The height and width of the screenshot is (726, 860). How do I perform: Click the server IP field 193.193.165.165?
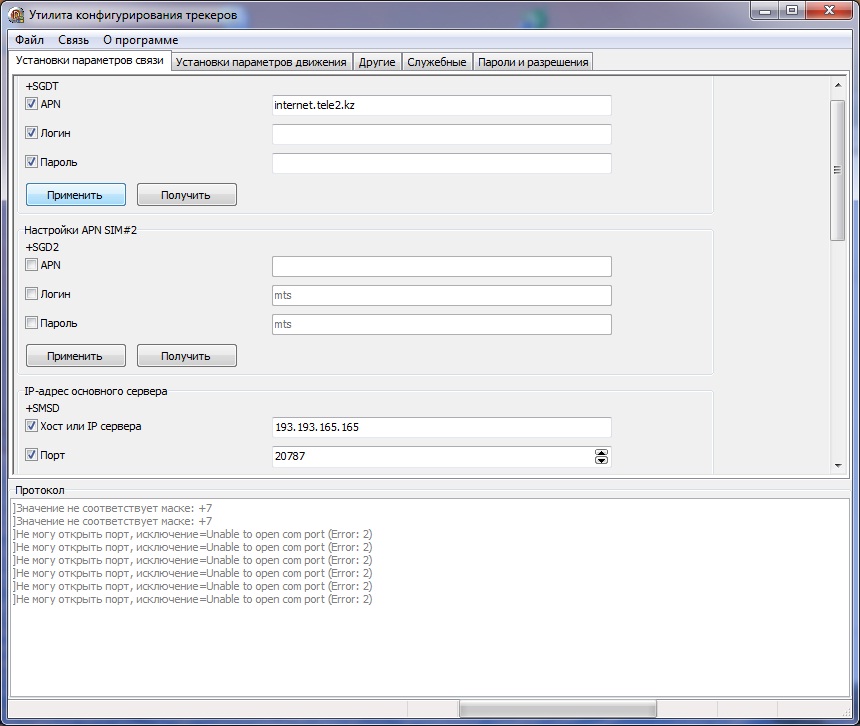(x=440, y=427)
